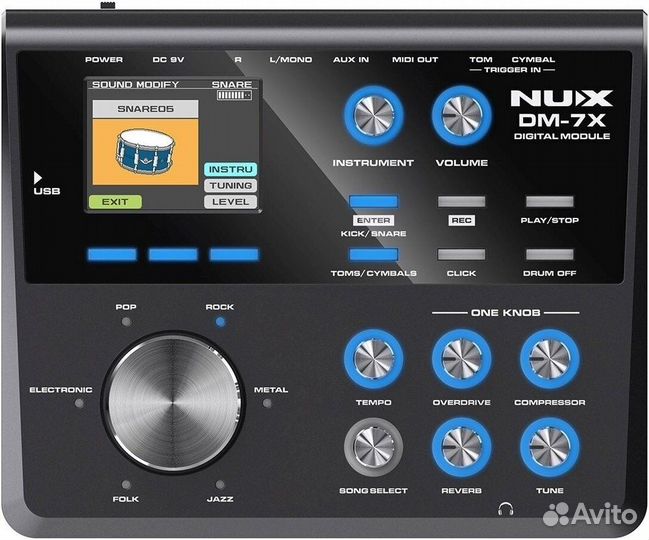Click the SONG SELECT knob
This screenshot has height=540, width=649.
pos(373,447)
